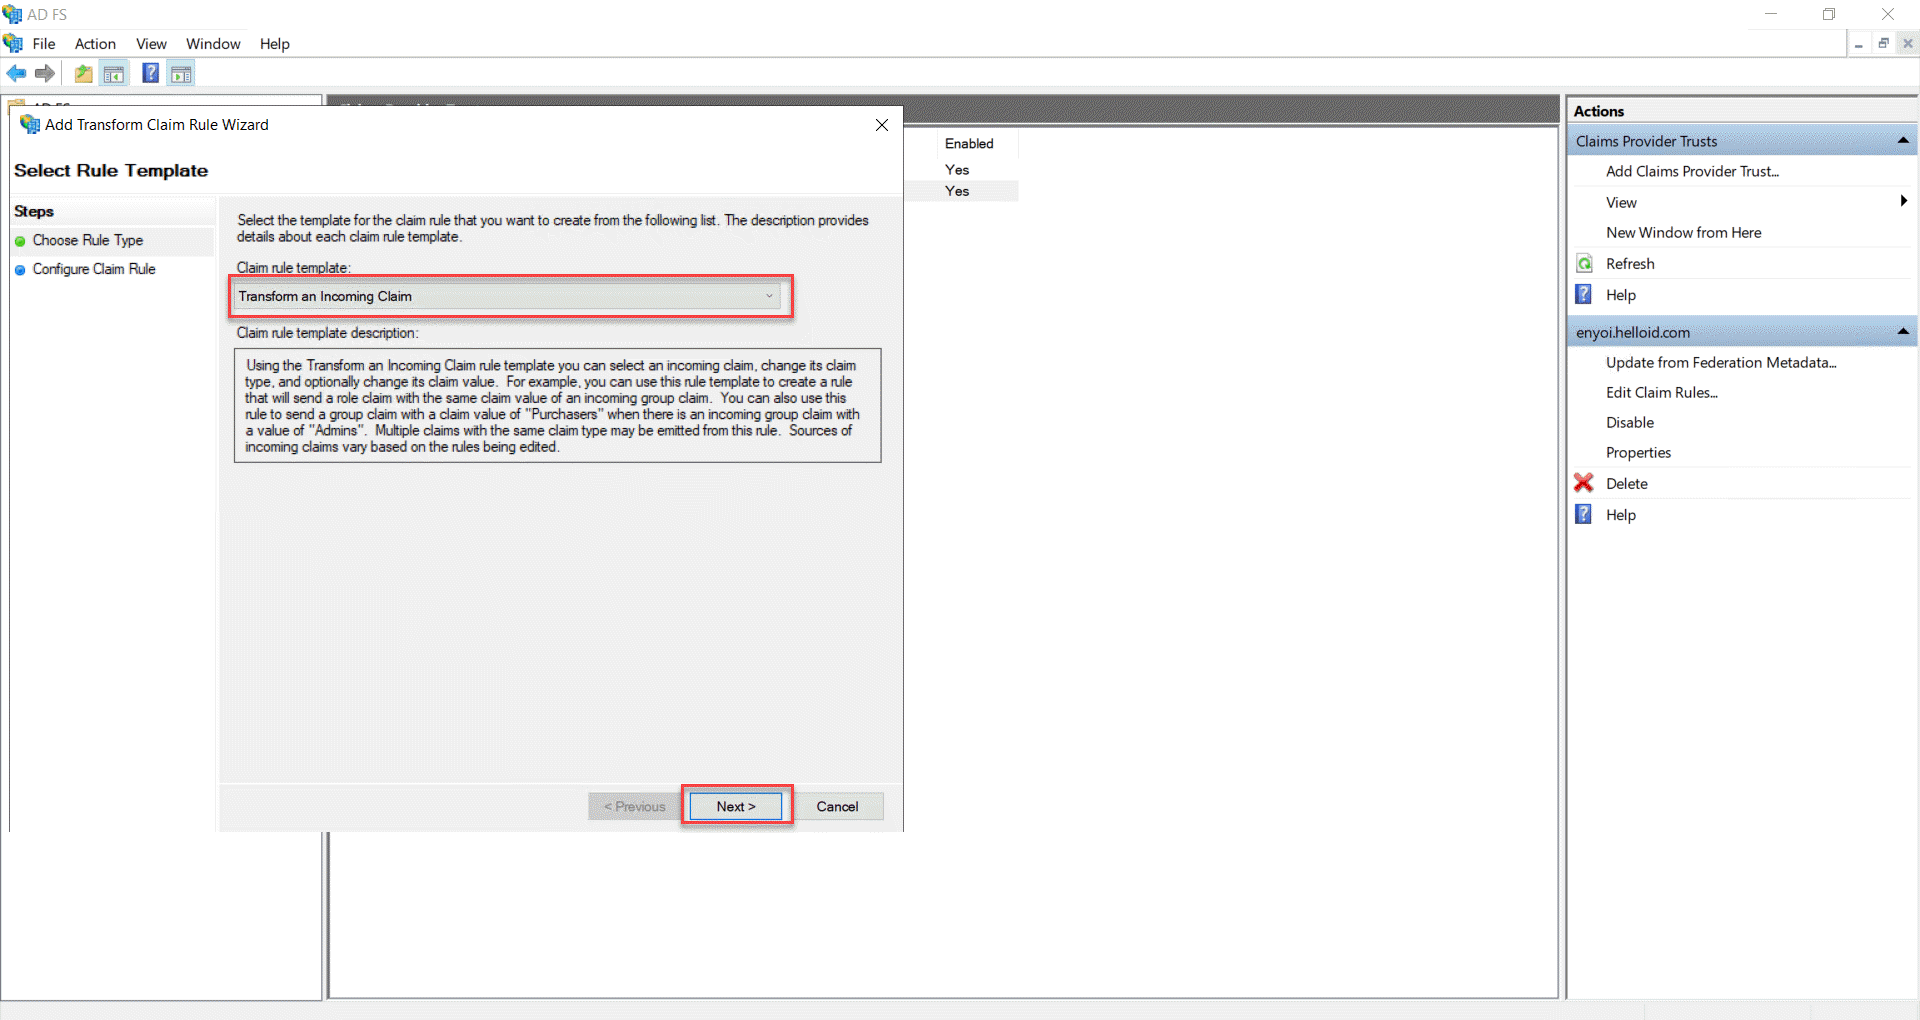
Task: Close the Add Transform Claim Rule Wizard
Action: pyautogui.click(x=882, y=125)
